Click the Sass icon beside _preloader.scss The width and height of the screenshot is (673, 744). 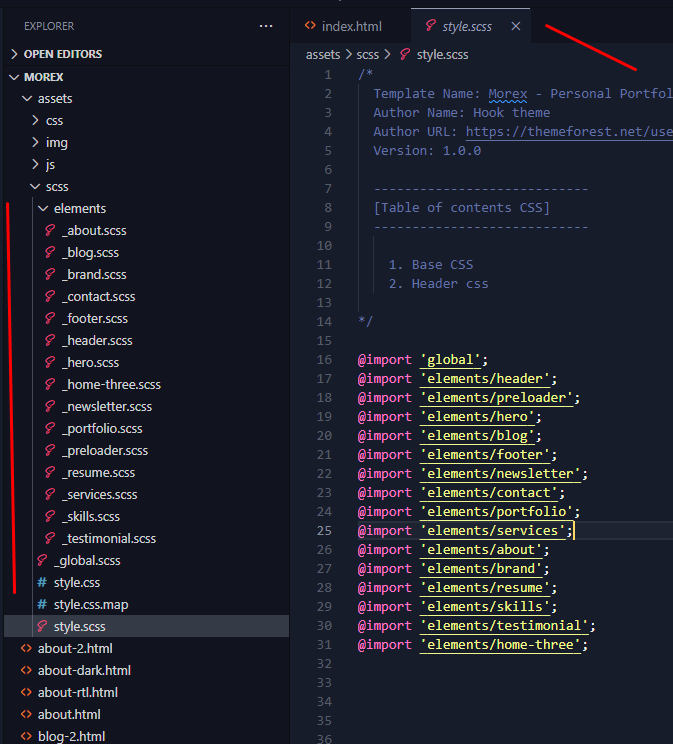[x=50, y=450]
